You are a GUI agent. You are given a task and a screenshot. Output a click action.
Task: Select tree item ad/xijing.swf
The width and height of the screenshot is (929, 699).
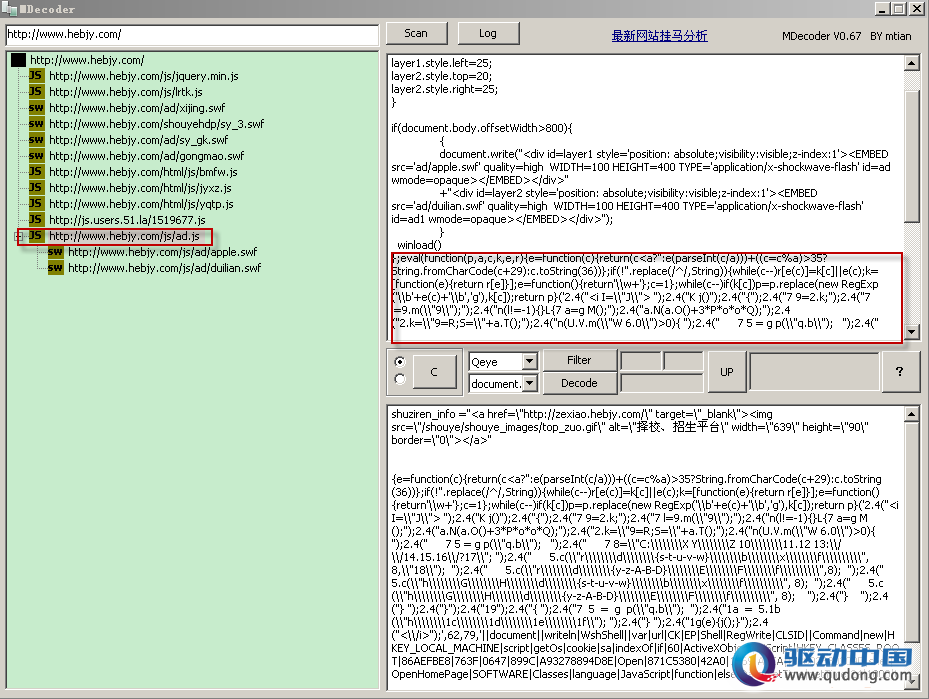[x=137, y=108]
